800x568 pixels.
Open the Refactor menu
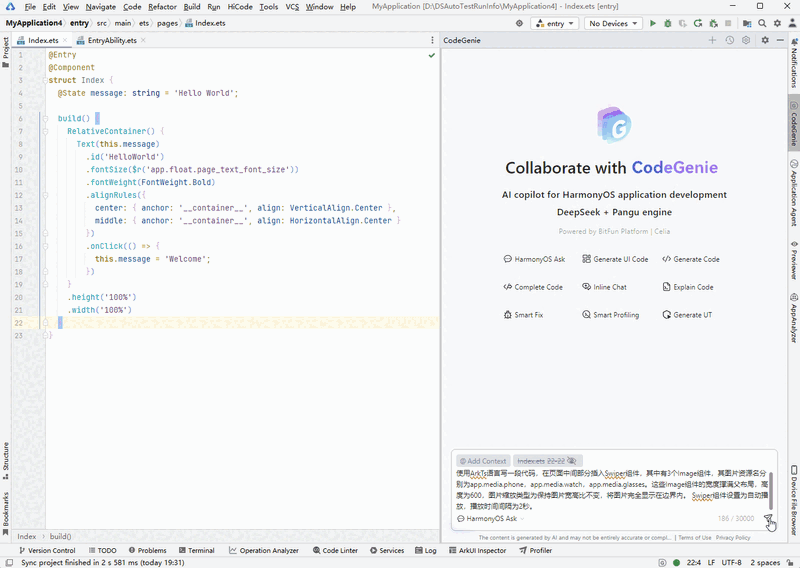pyautogui.click(x=162, y=7)
